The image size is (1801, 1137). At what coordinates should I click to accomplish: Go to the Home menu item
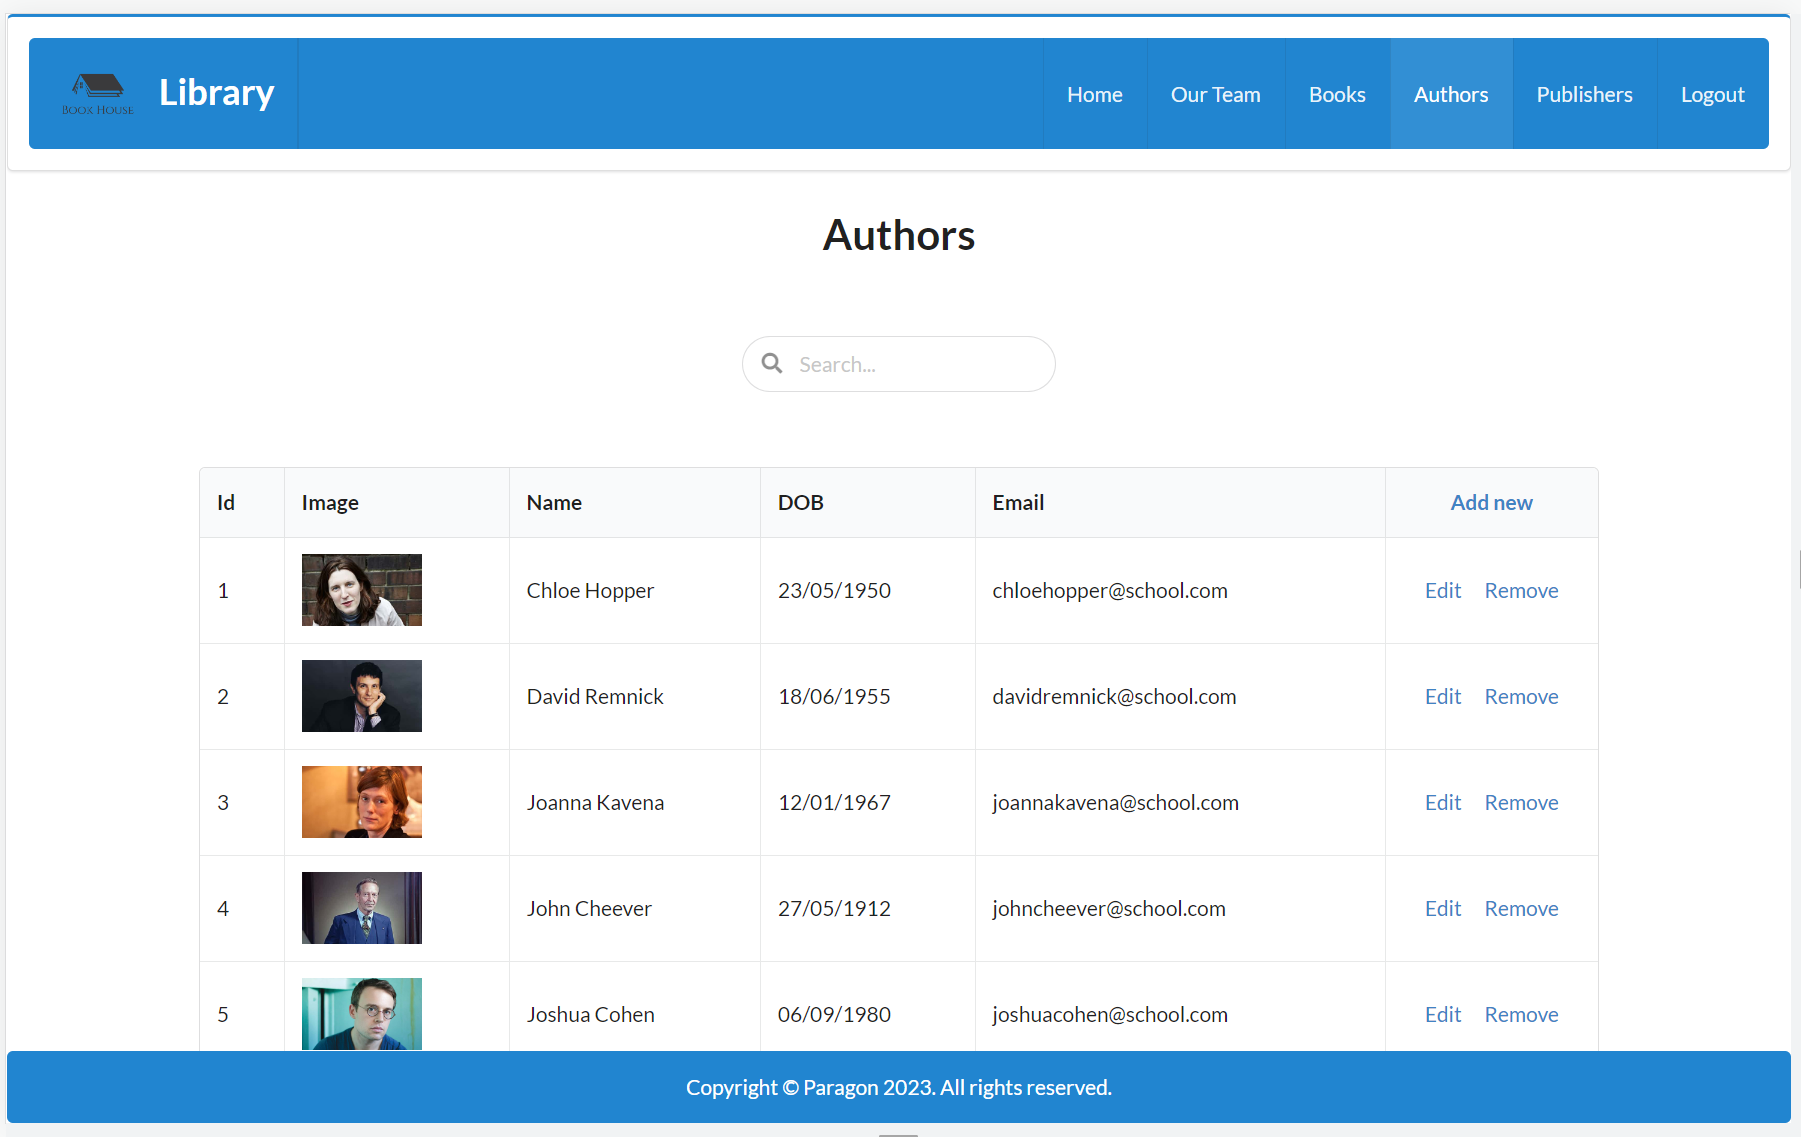[x=1094, y=94]
